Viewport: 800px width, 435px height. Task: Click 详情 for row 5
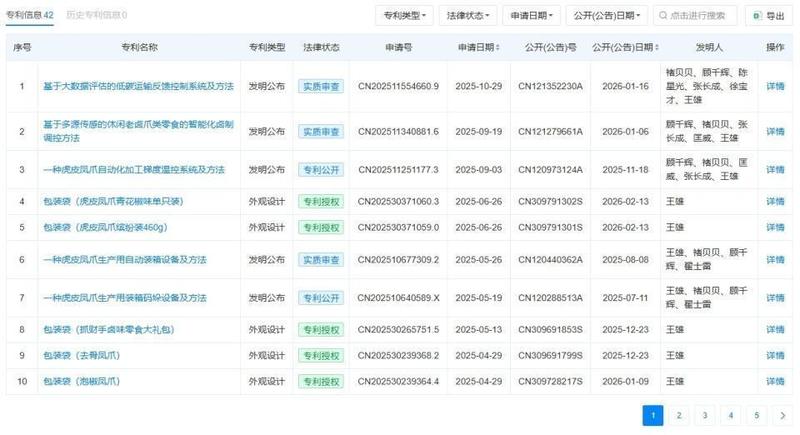[x=775, y=227]
